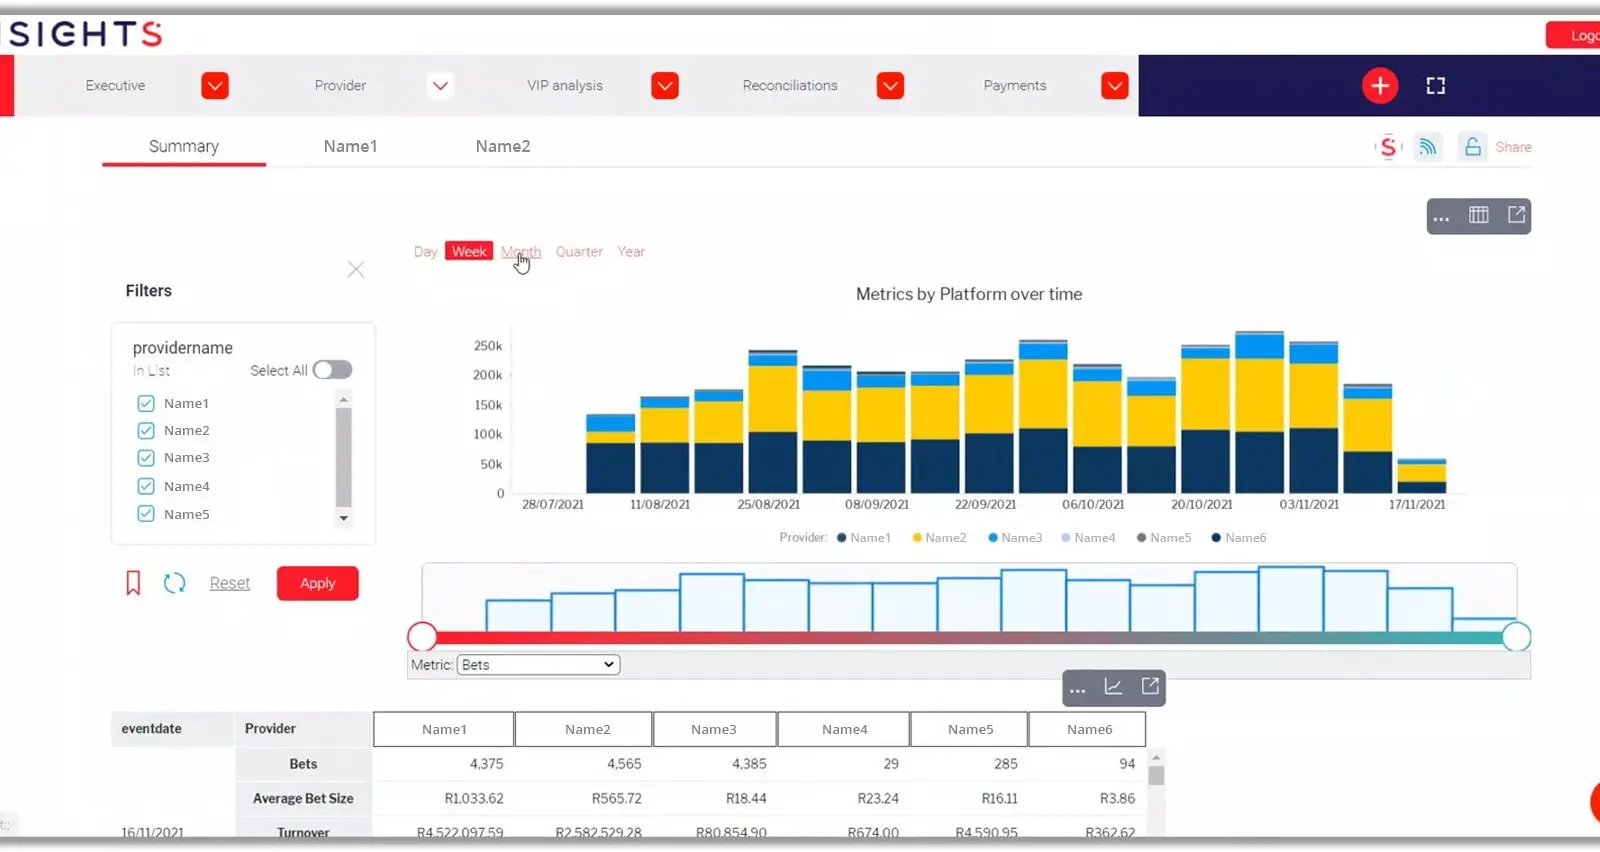Select the Quarter time granularity
Image resolution: width=1600 pixels, height=852 pixels.
(579, 252)
